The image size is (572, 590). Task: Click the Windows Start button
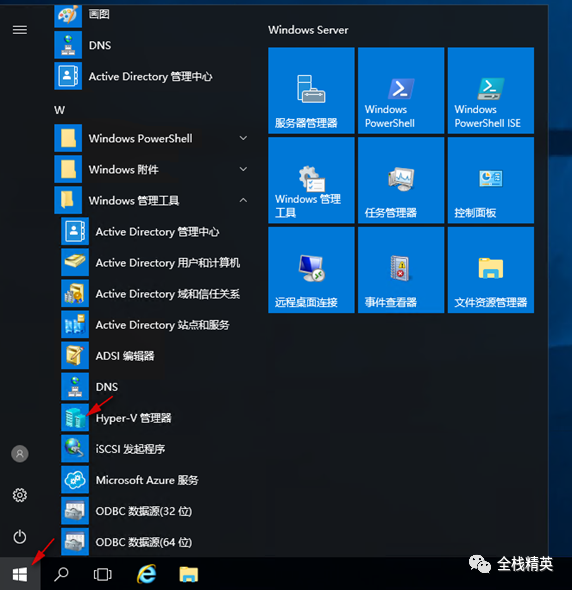click(20, 574)
